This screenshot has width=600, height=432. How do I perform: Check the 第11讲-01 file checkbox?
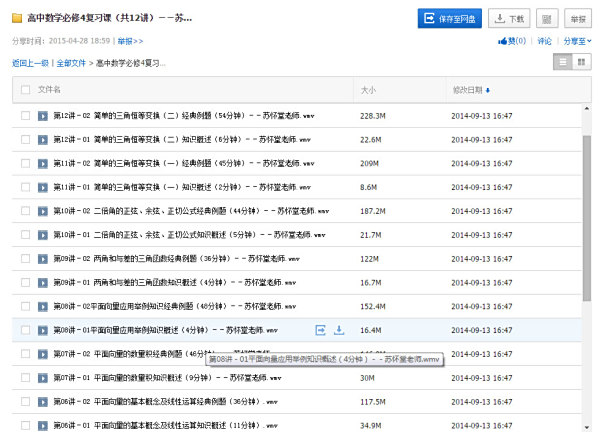tap(26, 187)
